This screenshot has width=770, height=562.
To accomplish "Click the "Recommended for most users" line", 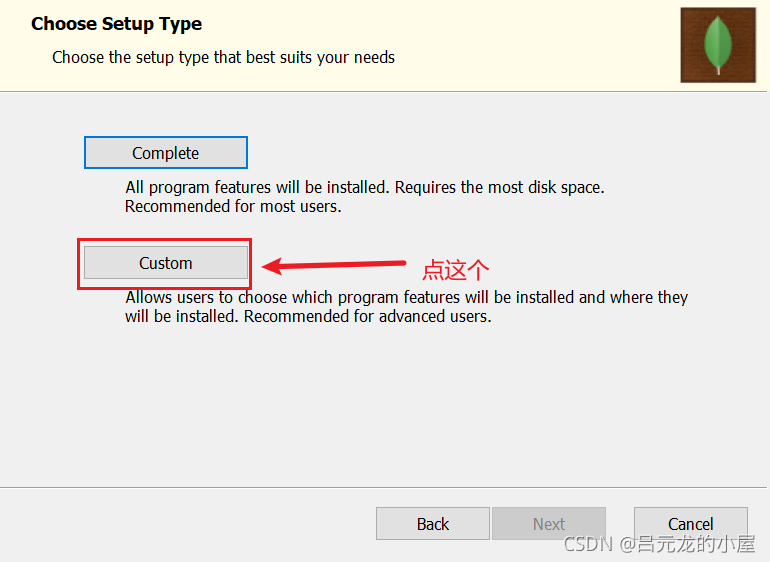I will pos(233,207).
